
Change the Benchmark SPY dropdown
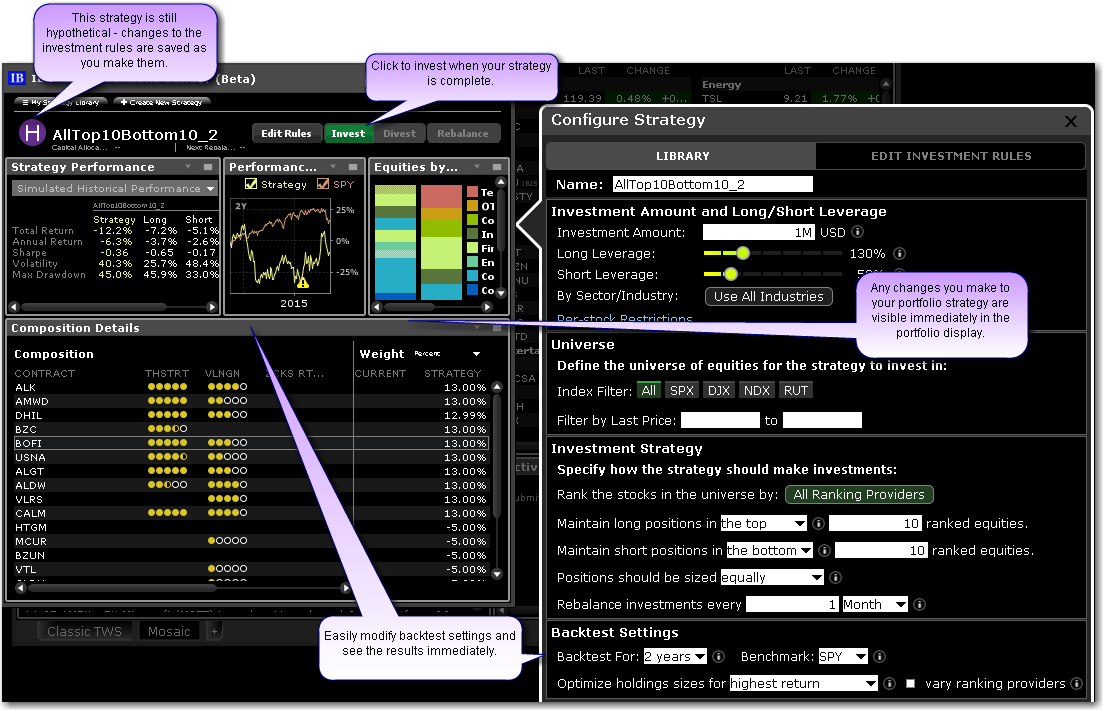click(x=841, y=656)
